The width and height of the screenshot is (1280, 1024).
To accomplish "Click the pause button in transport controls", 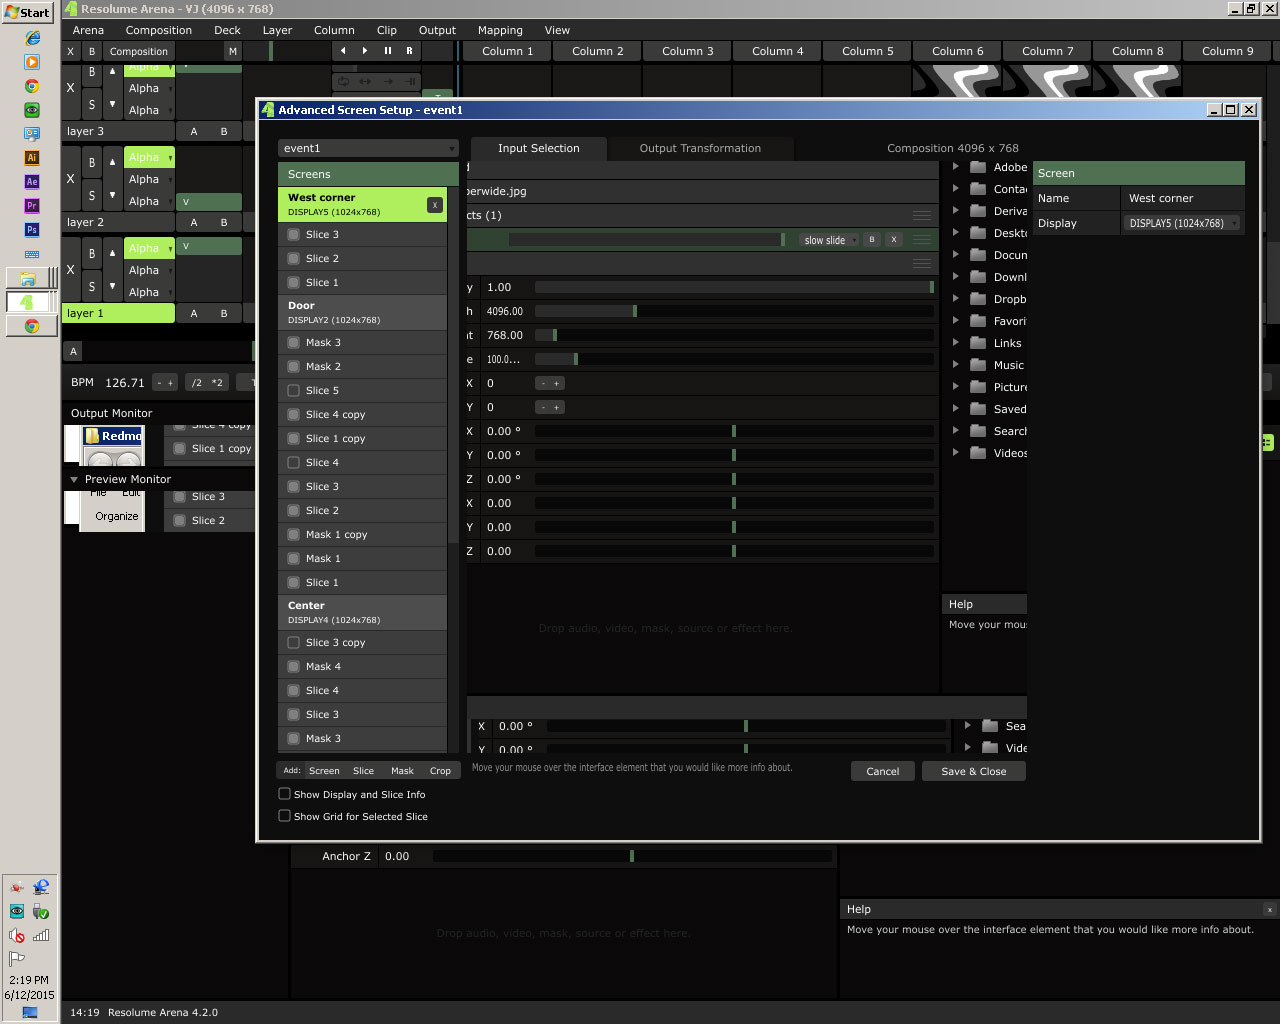I will click(387, 51).
